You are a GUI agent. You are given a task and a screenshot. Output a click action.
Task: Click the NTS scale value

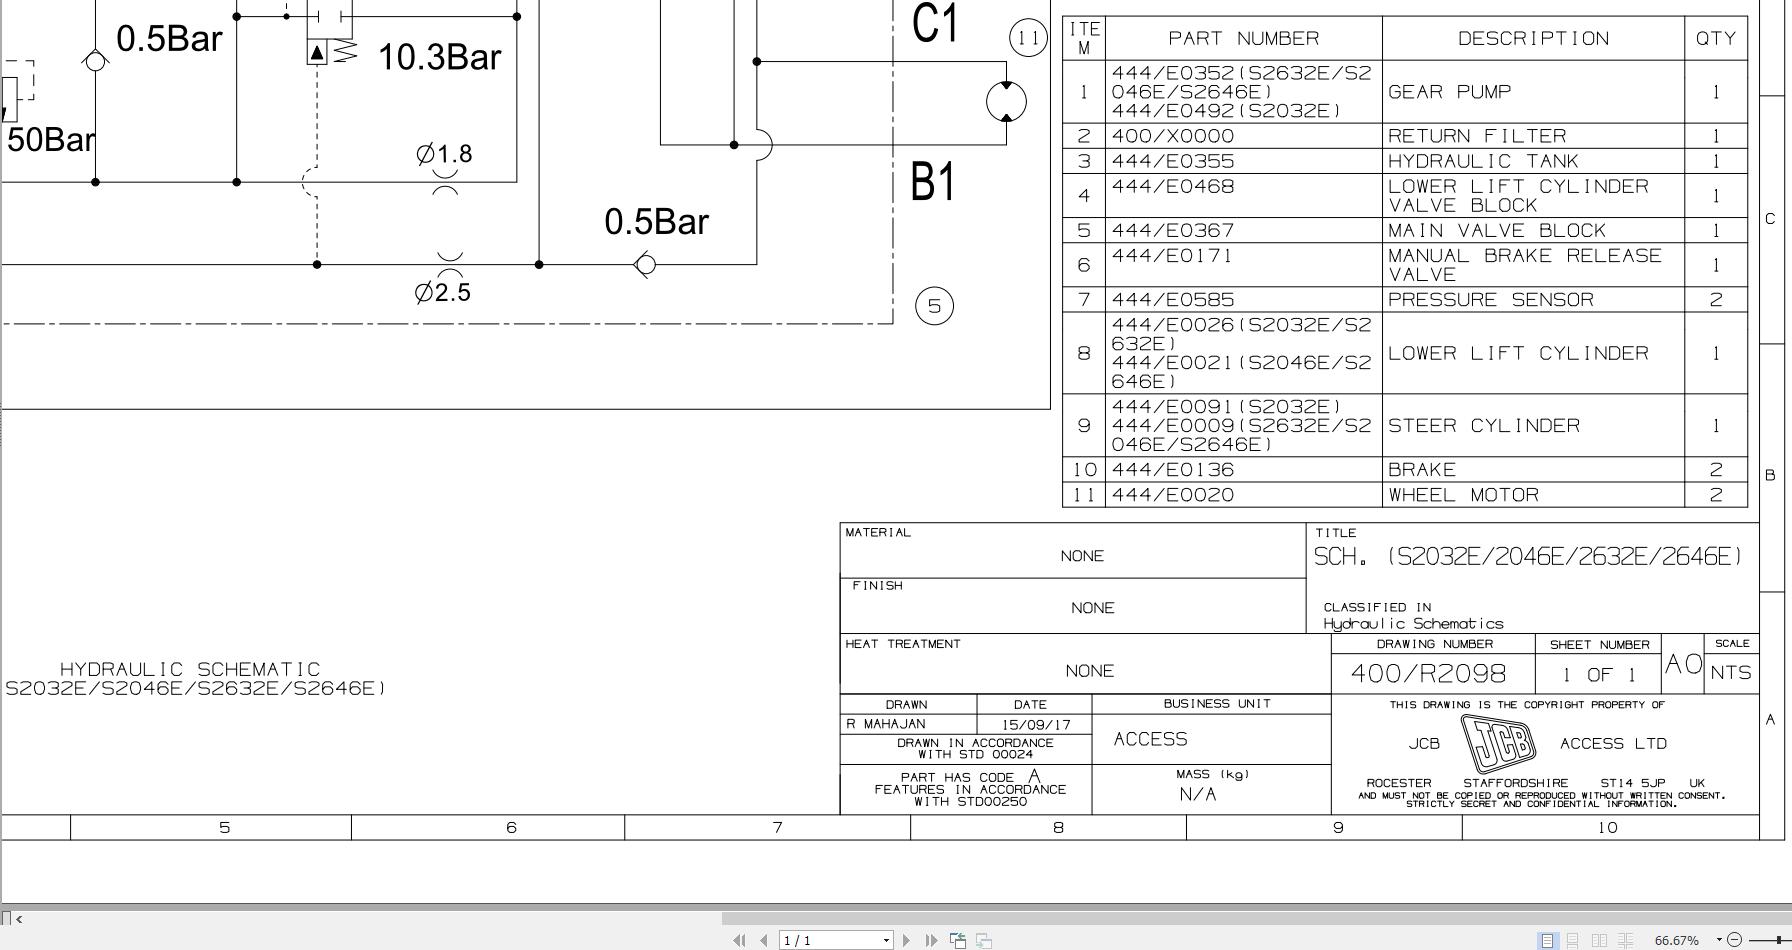point(1731,673)
